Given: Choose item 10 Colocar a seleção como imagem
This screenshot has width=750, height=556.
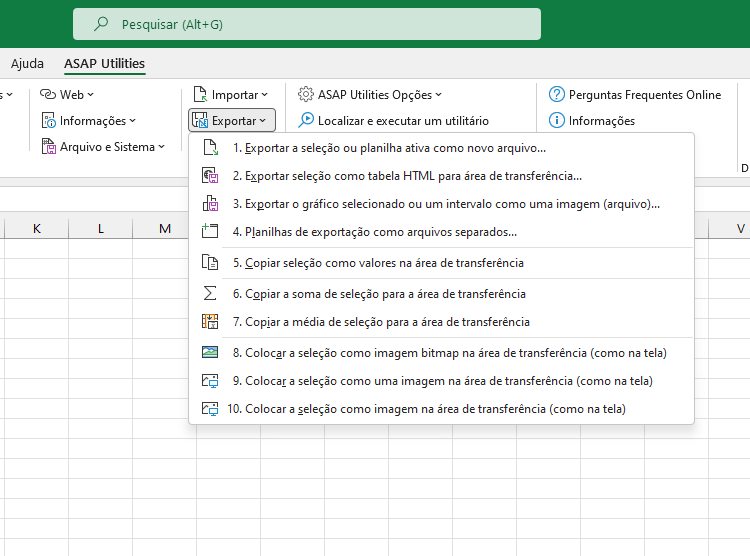Looking at the screenshot, I should click(441, 409).
